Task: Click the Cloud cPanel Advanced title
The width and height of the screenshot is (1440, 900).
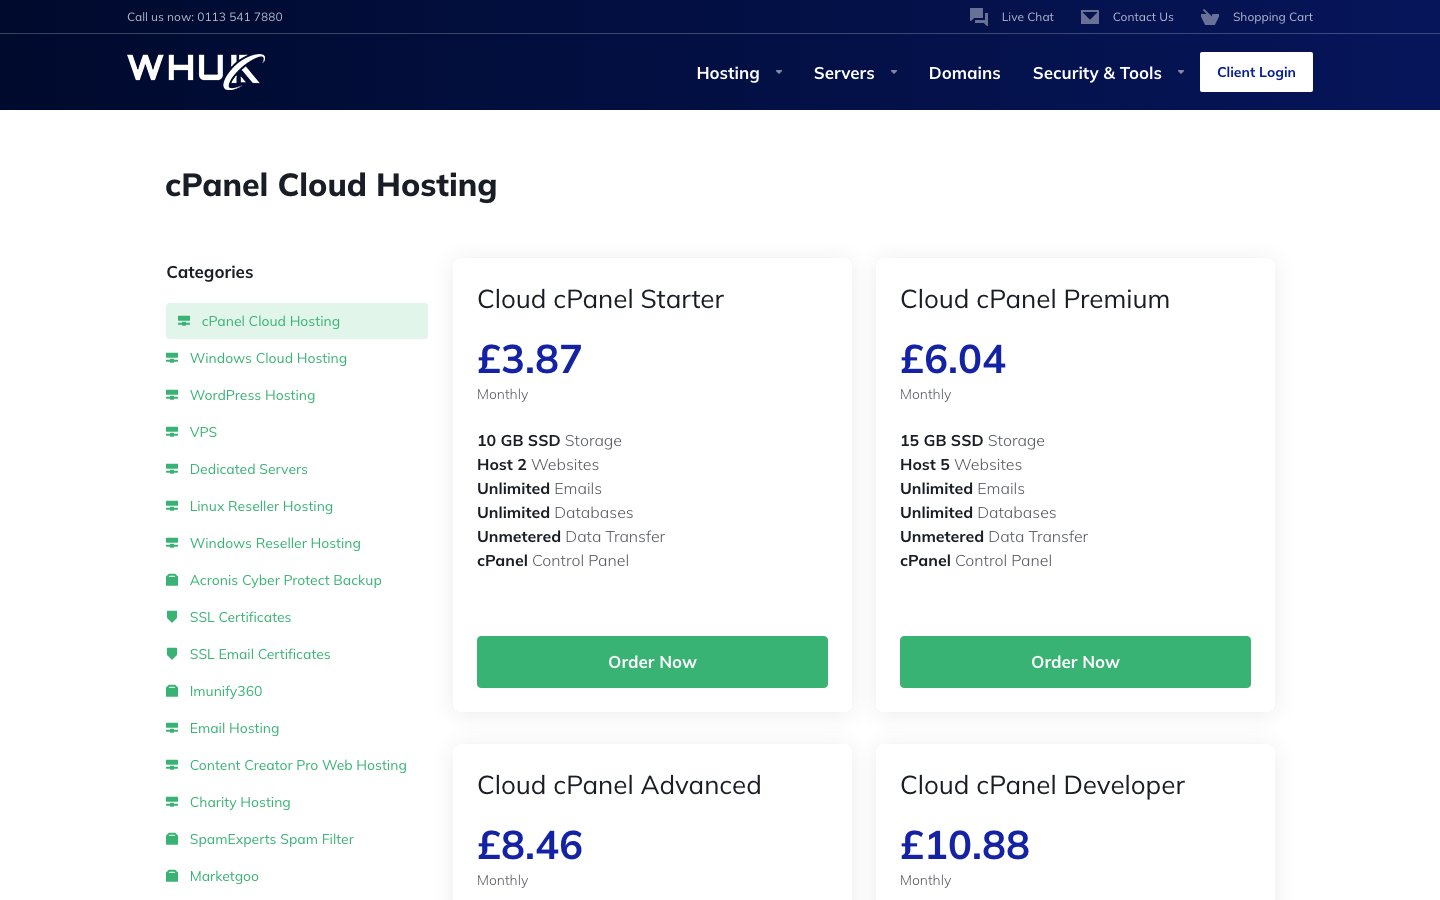Action: 619,785
